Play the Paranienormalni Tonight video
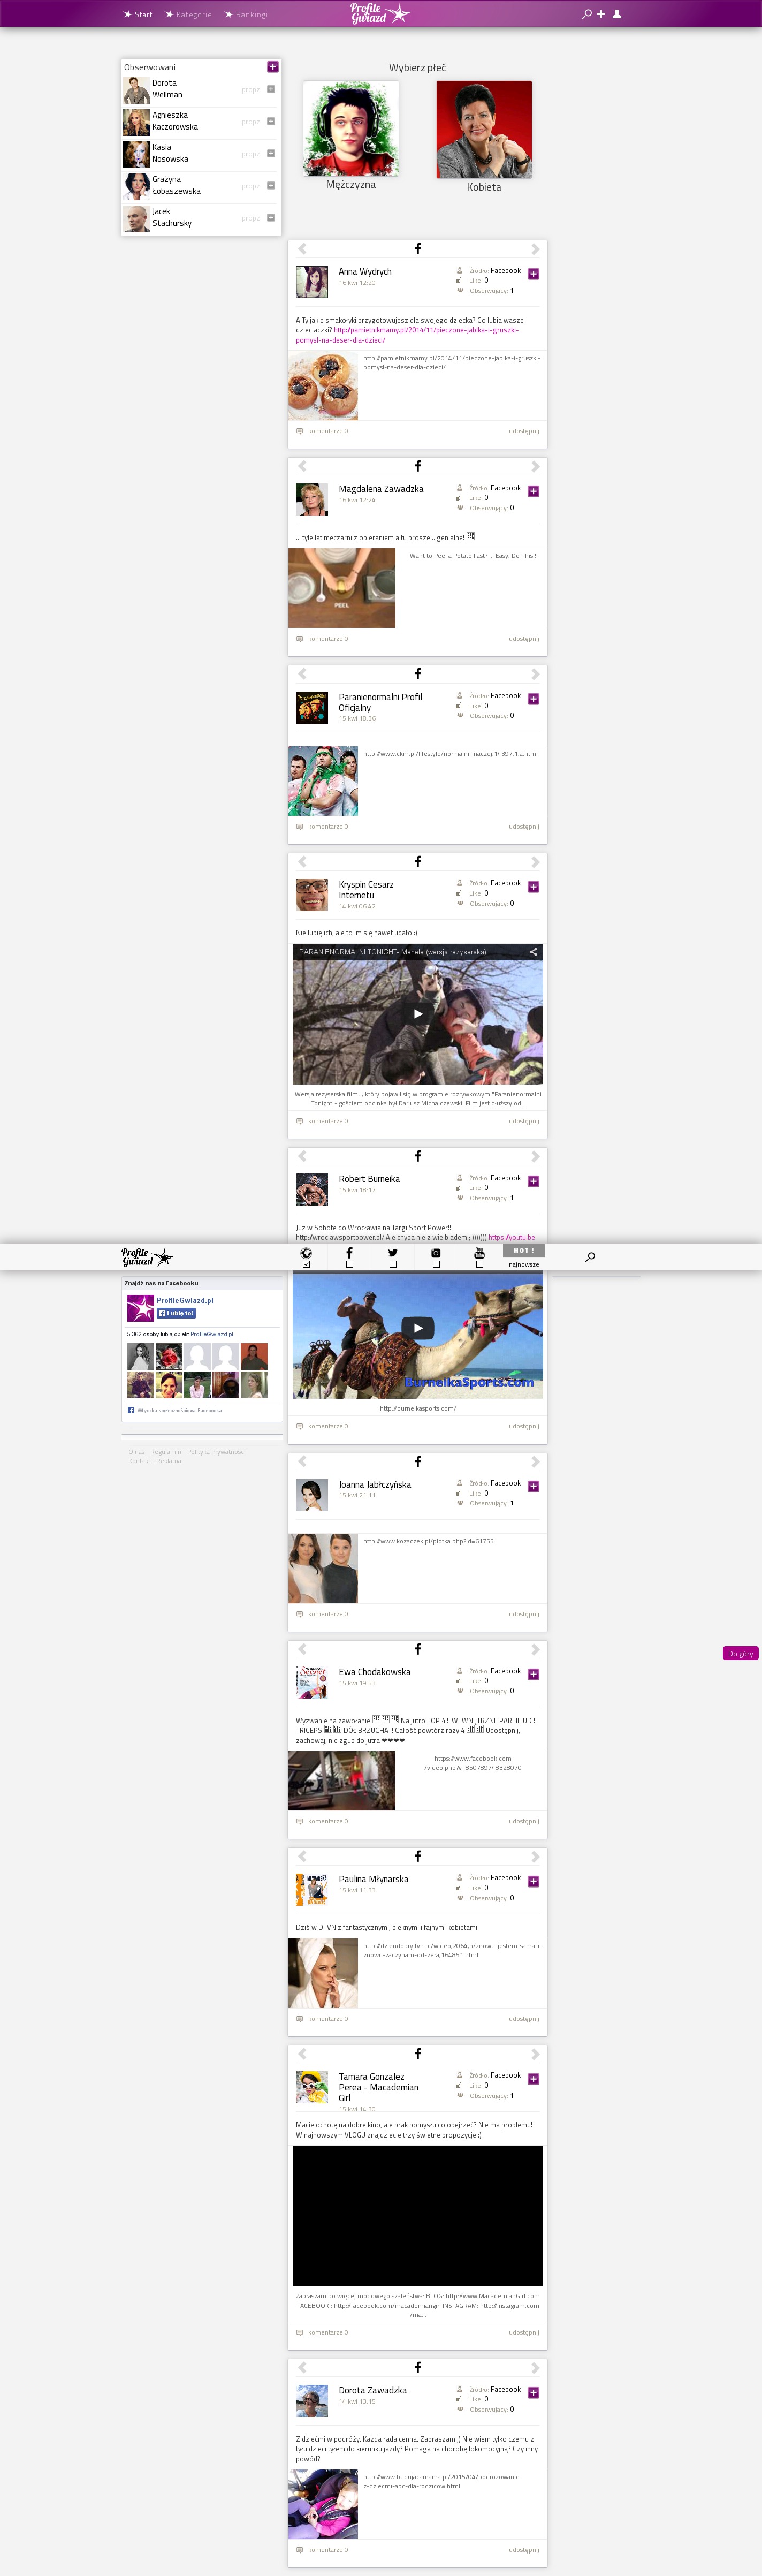Image resolution: width=762 pixels, height=2576 pixels. pyautogui.click(x=417, y=1013)
